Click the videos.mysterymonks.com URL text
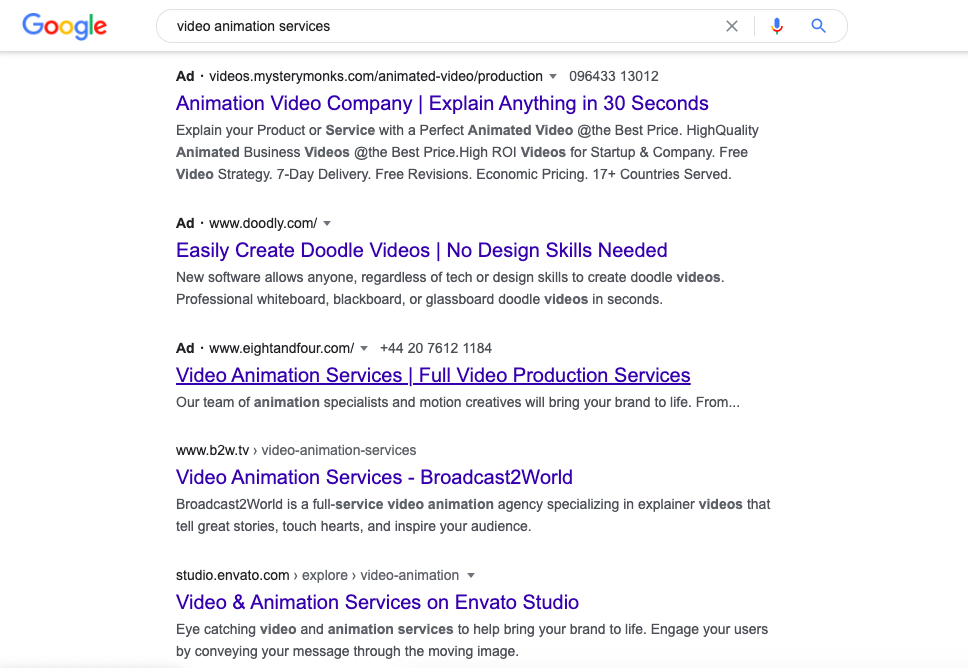This screenshot has height=668, width=968. coord(375,77)
